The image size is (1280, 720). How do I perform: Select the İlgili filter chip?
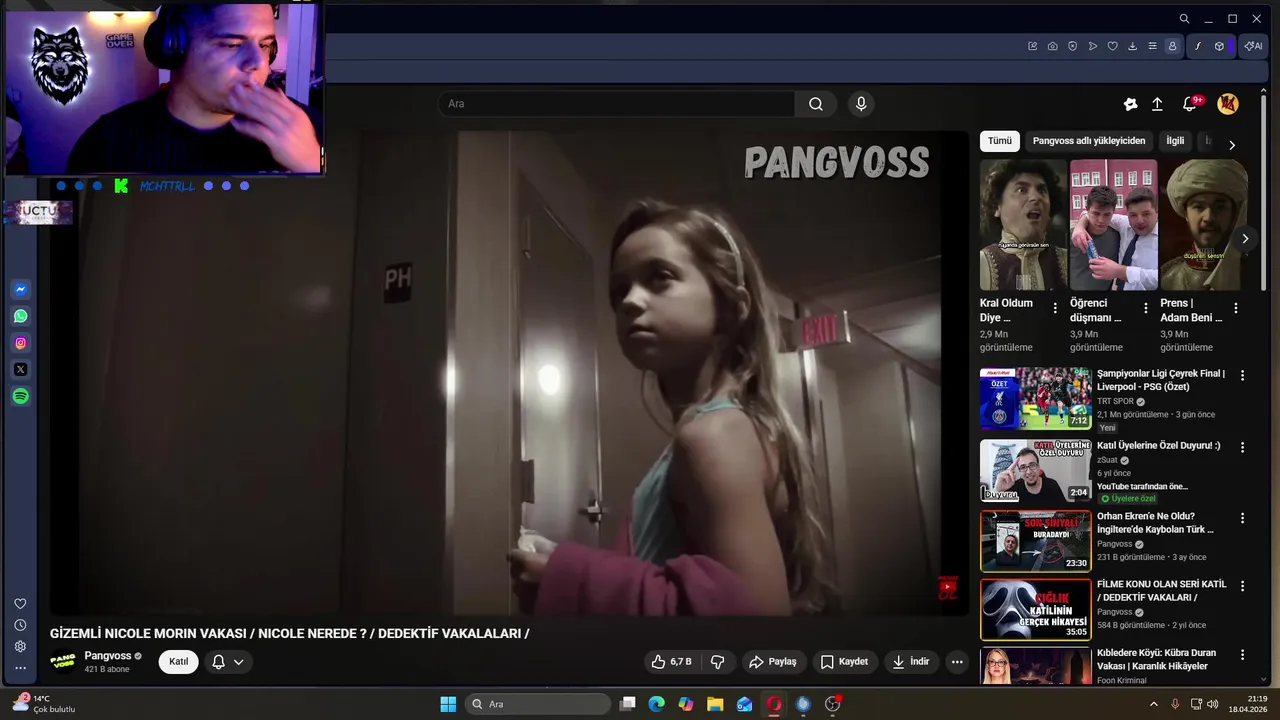[1175, 141]
